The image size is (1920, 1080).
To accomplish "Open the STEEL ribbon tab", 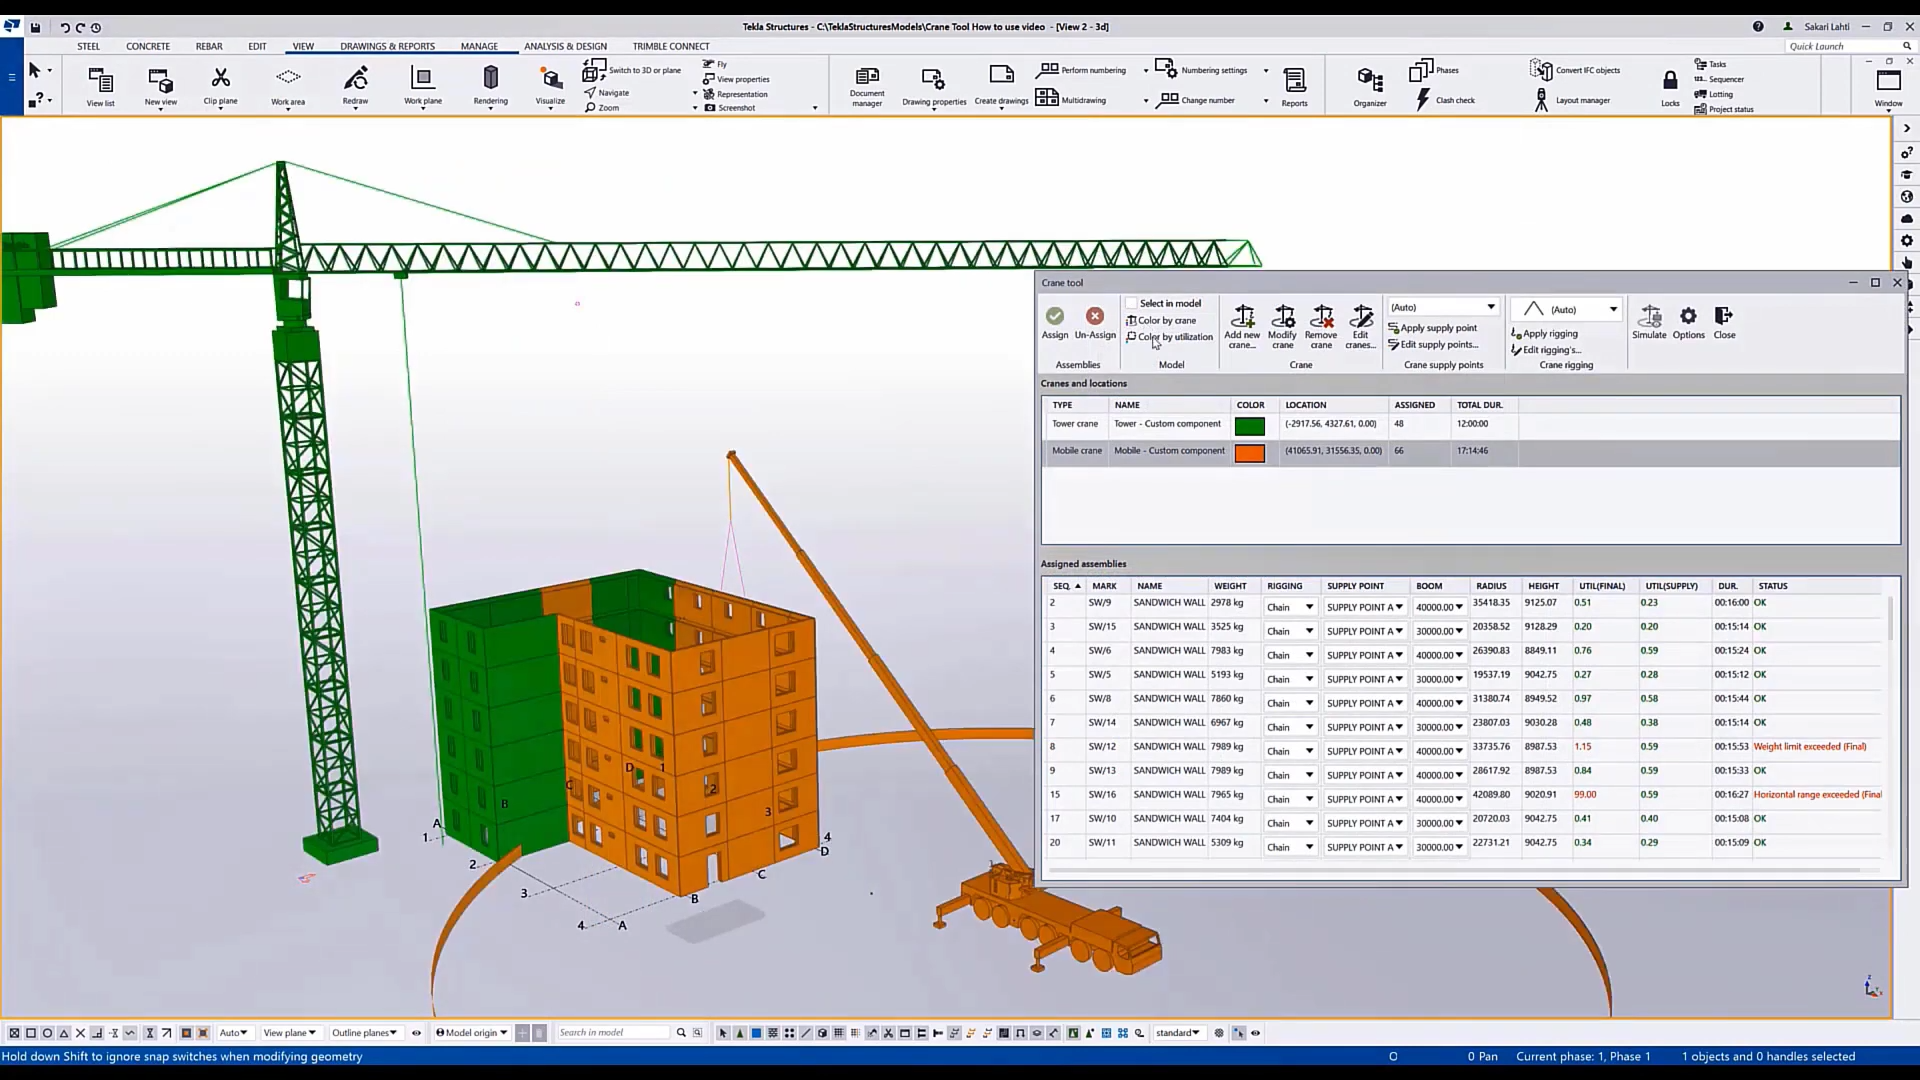I will 89,46.
